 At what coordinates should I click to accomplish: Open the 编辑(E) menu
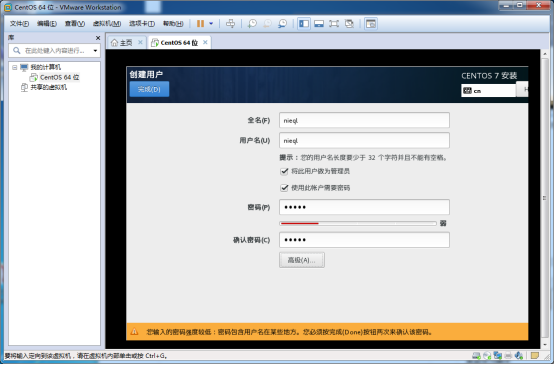coord(47,24)
